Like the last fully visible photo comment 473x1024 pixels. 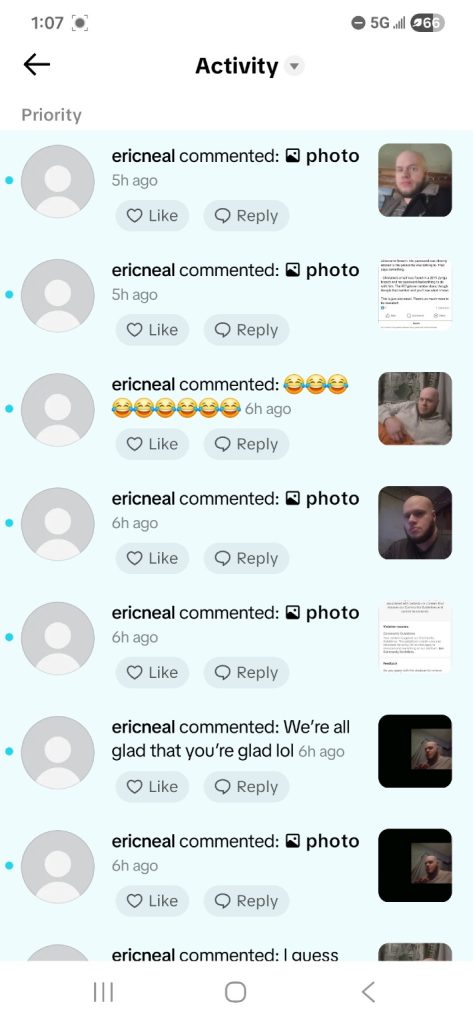[152, 901]
